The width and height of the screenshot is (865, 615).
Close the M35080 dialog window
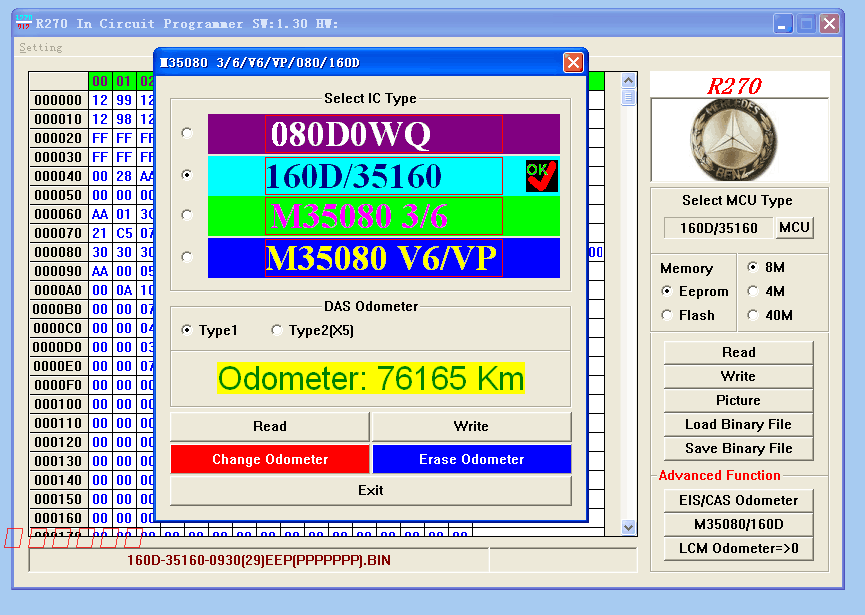(573, 63)
